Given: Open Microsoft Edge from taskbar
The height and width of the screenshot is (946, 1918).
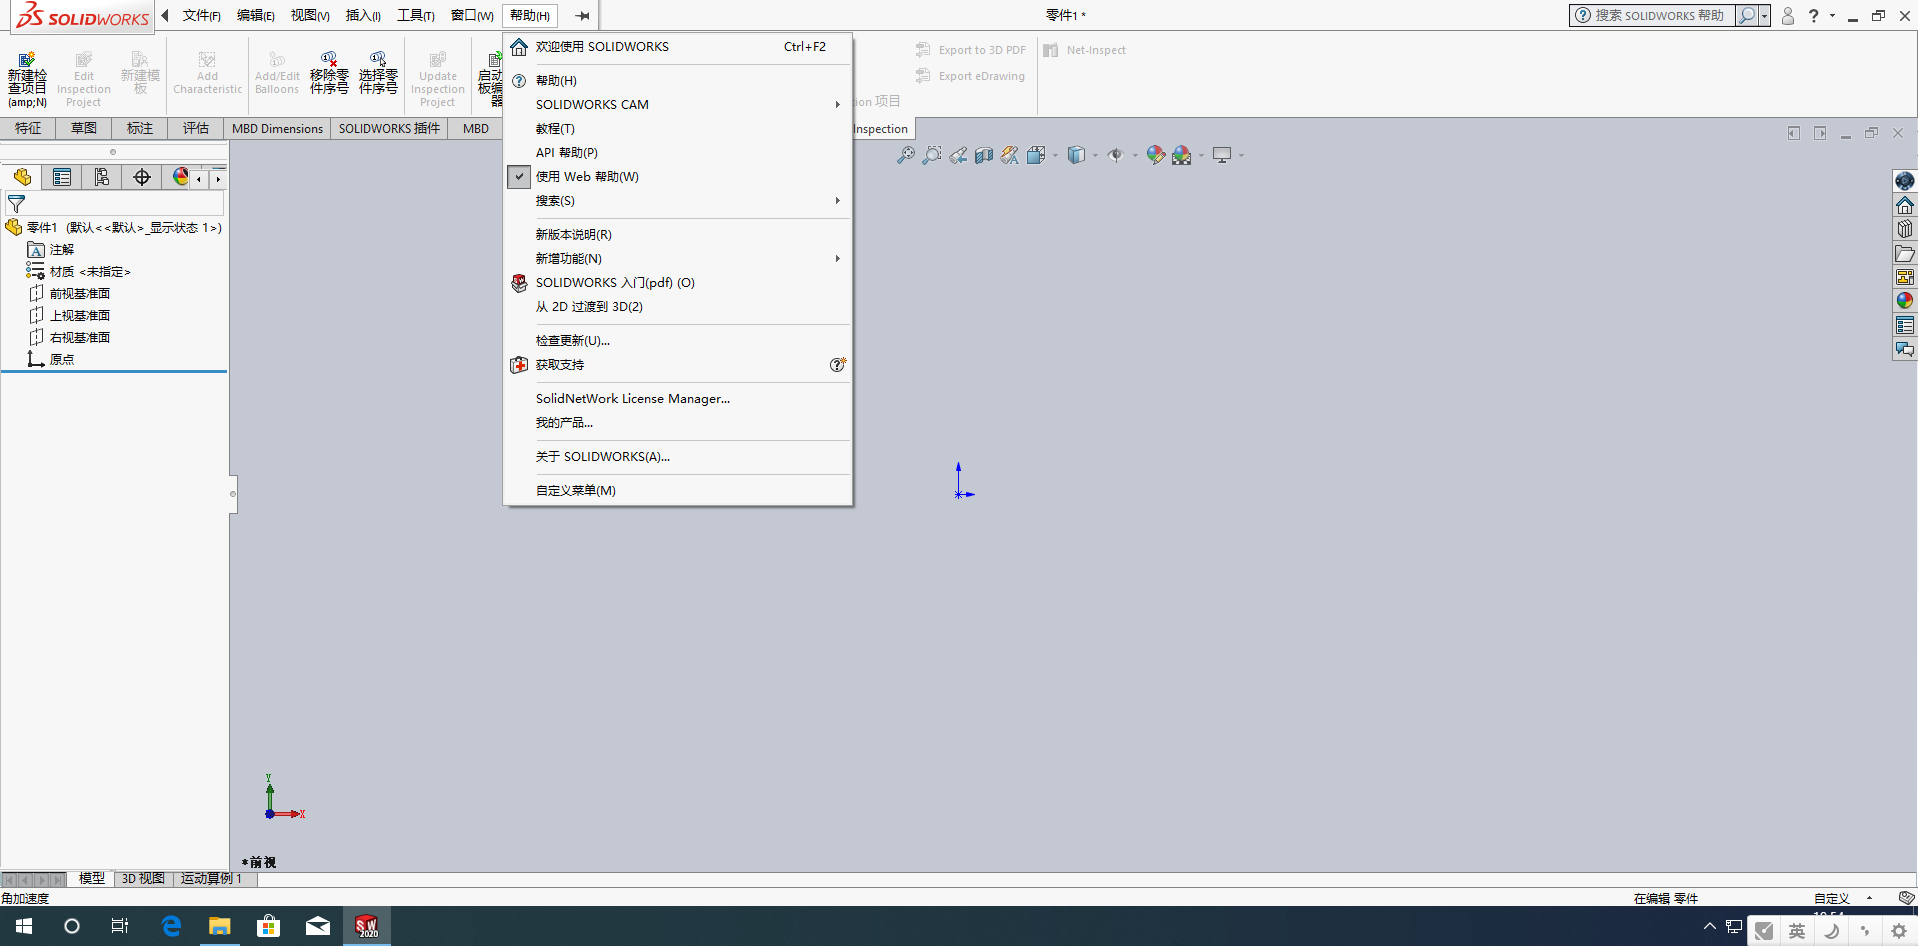Looking at the screenshot, I should pyautogui.click(x=171, y=926).
